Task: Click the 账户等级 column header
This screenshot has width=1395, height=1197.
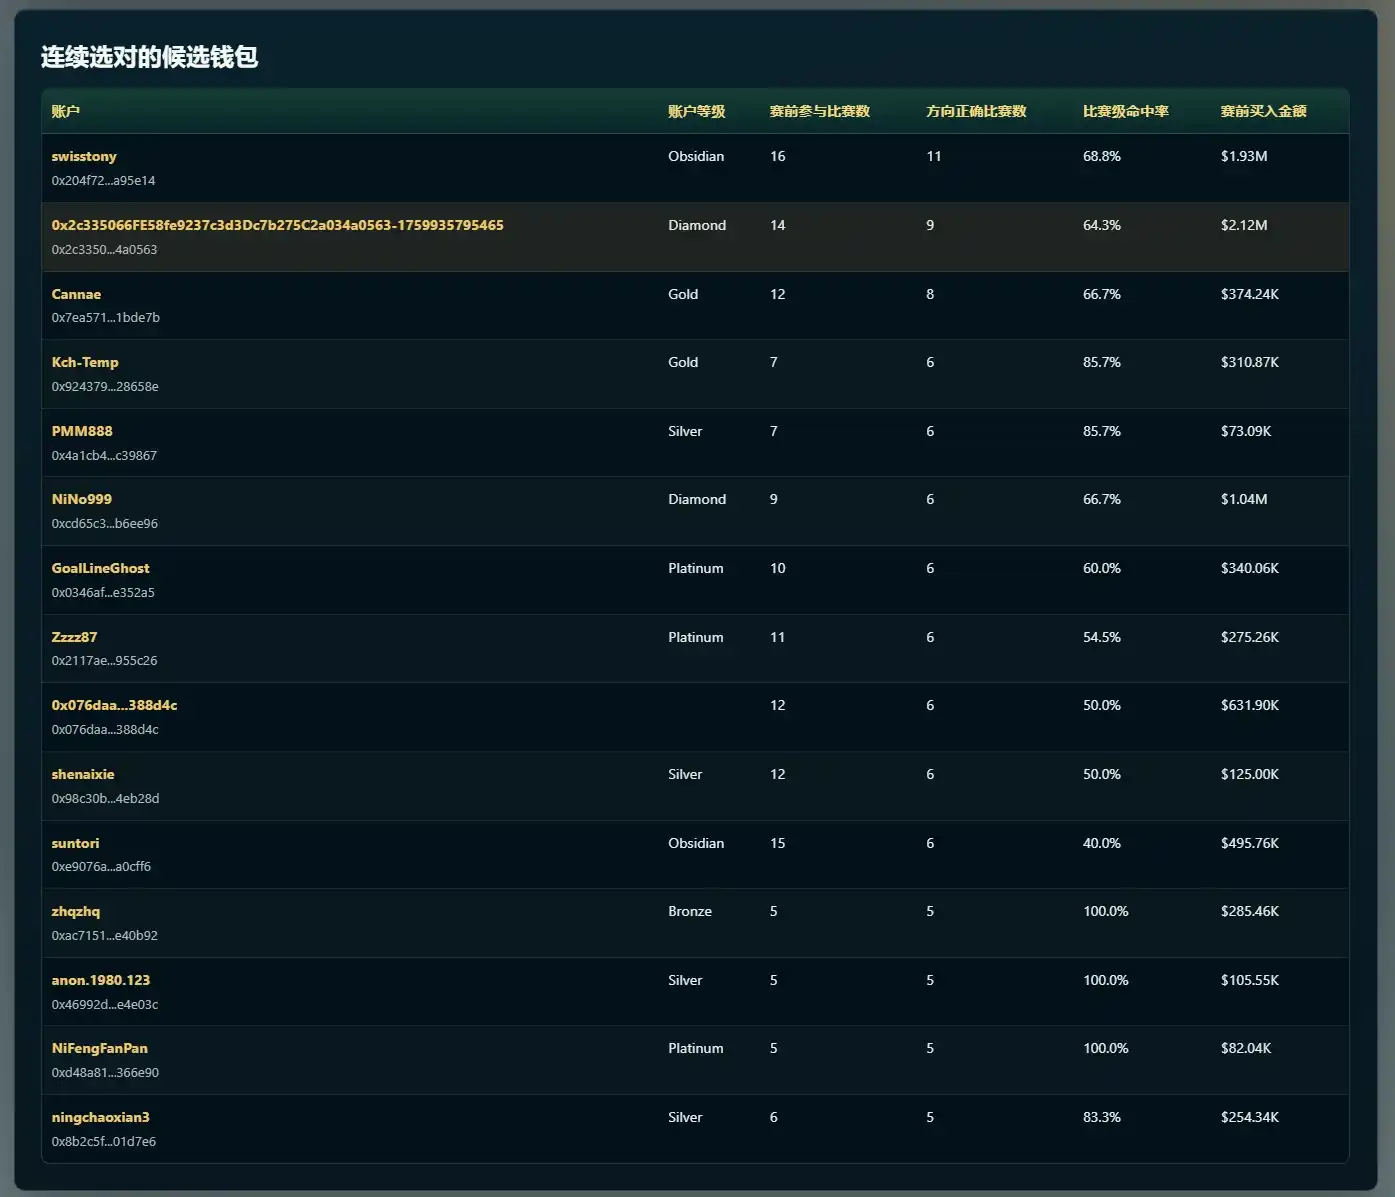Action: [x=697, y=111]
